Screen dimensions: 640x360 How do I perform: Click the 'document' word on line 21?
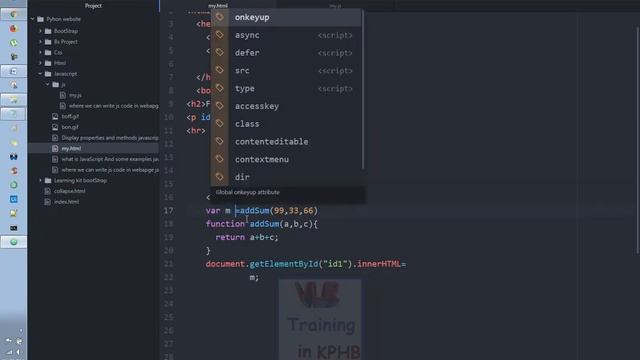pyautogui.click(x=225, y=264)
